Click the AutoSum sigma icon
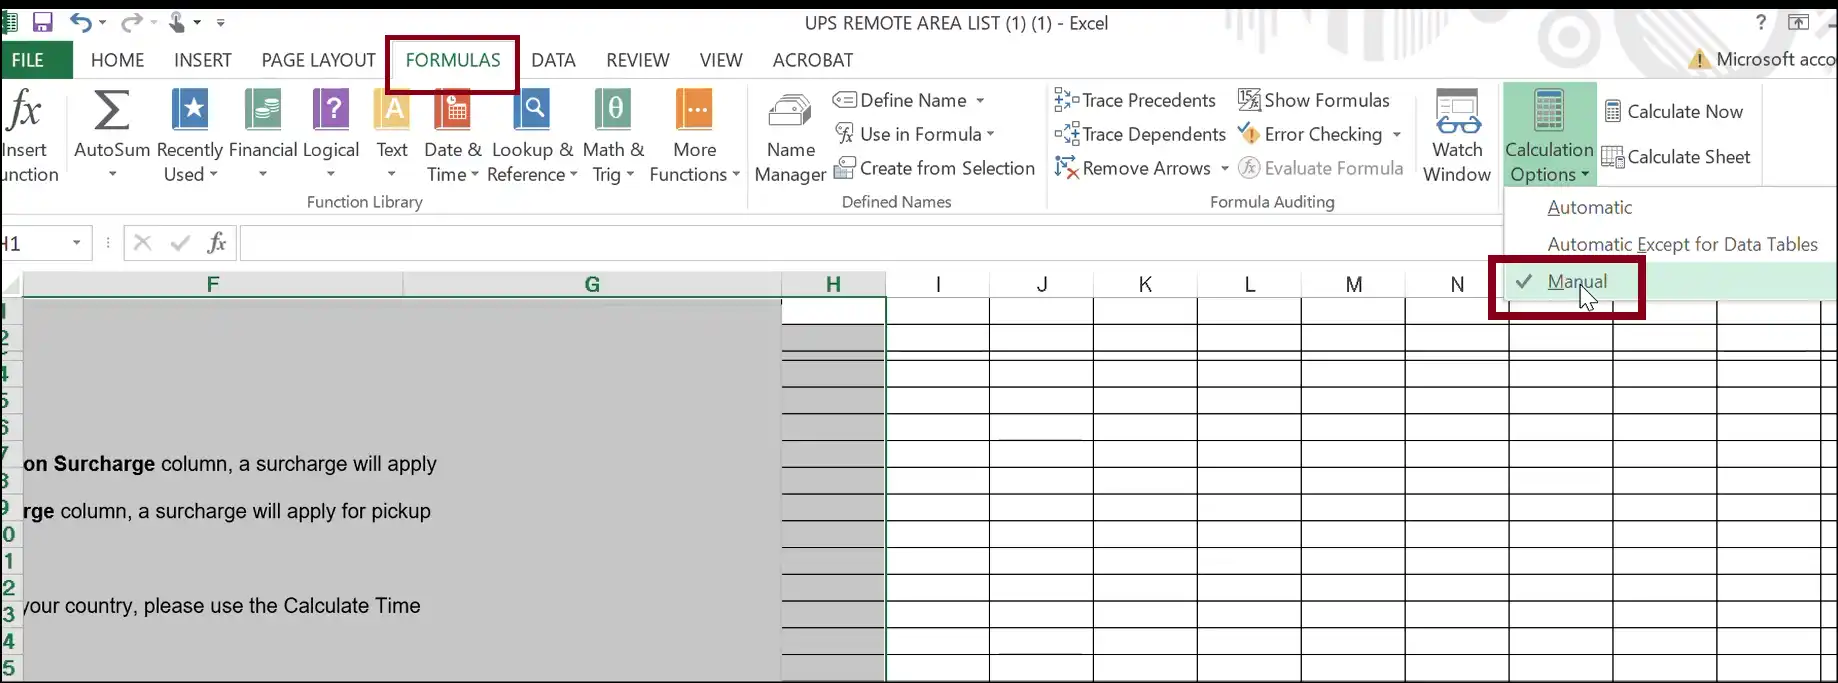Screen dimensions: 1838x683 (111, 110)
